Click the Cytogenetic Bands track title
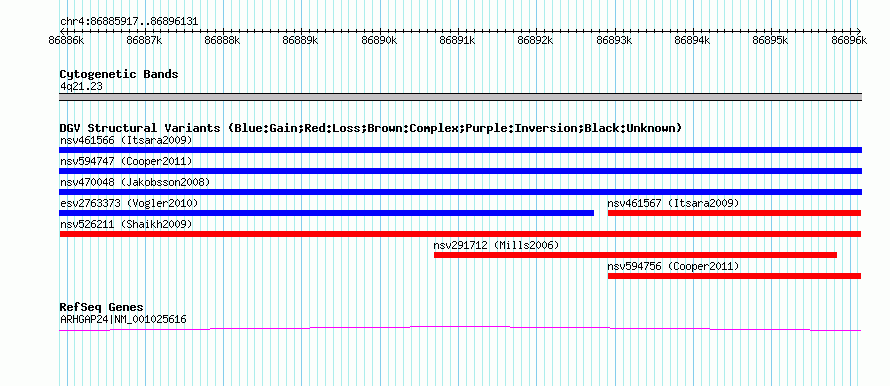 [119, 74]
